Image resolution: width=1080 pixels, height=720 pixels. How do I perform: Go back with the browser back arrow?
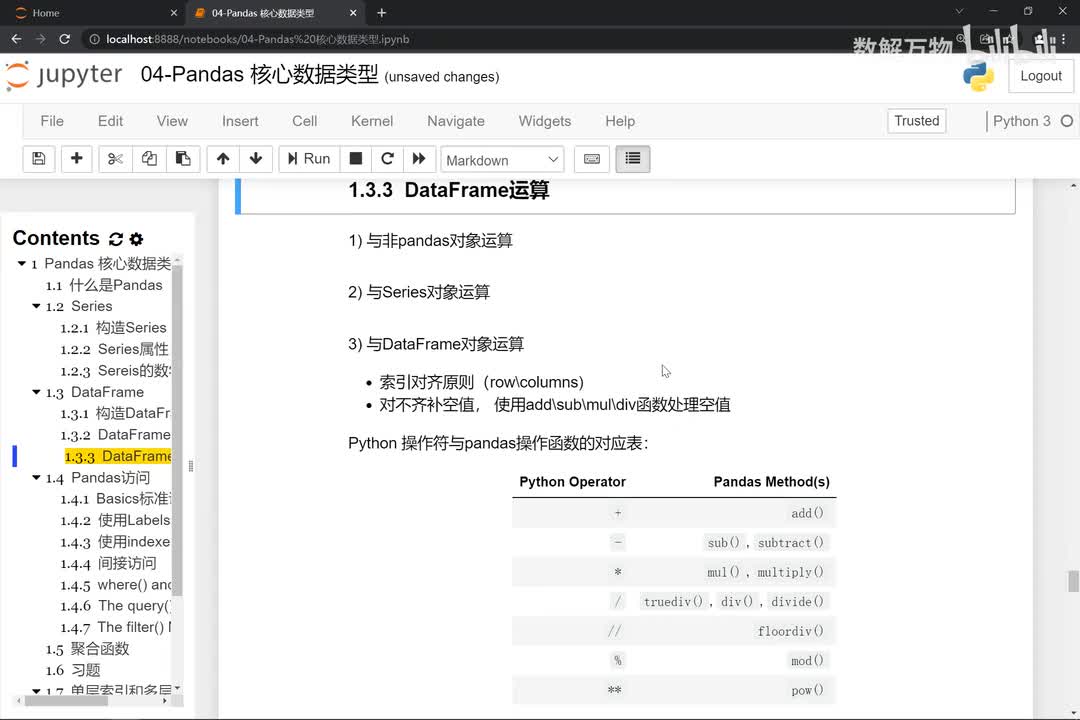[17, 39]
